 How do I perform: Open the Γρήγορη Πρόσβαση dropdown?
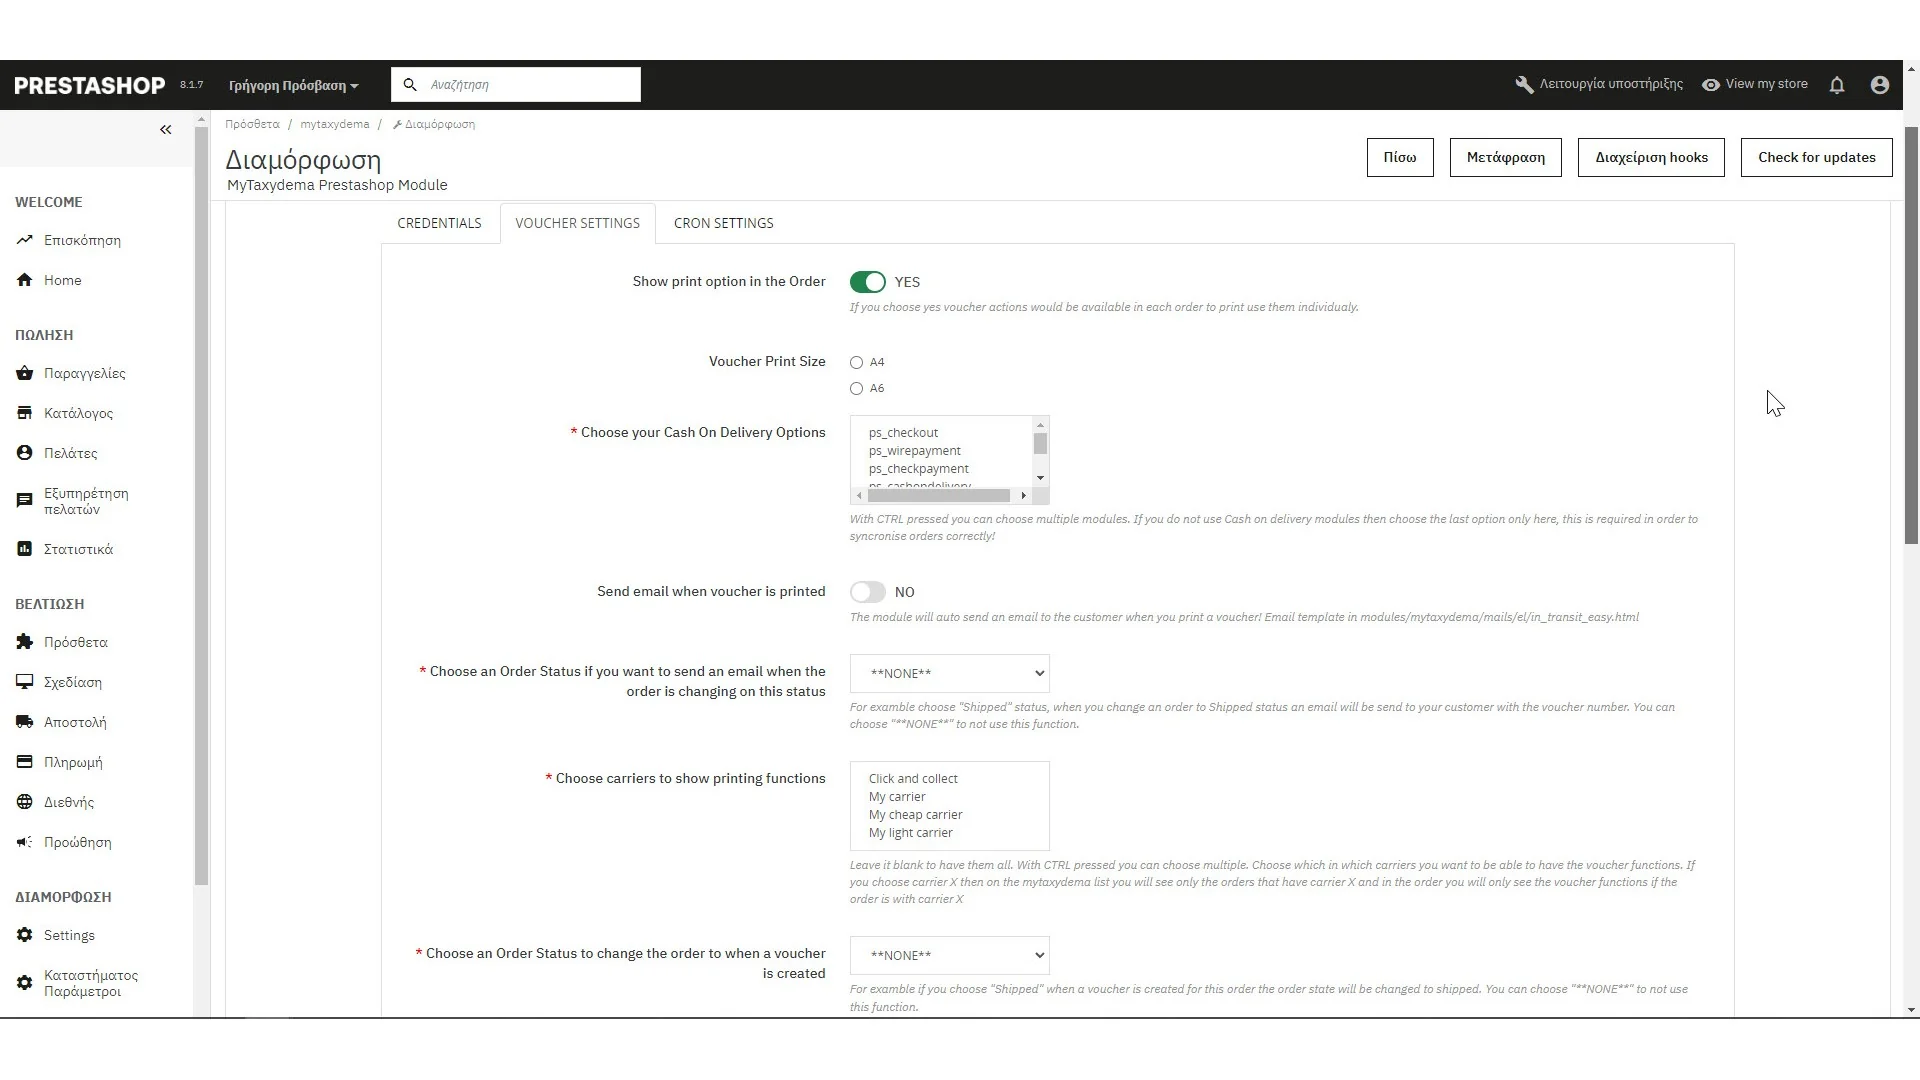tap(293, 86)
